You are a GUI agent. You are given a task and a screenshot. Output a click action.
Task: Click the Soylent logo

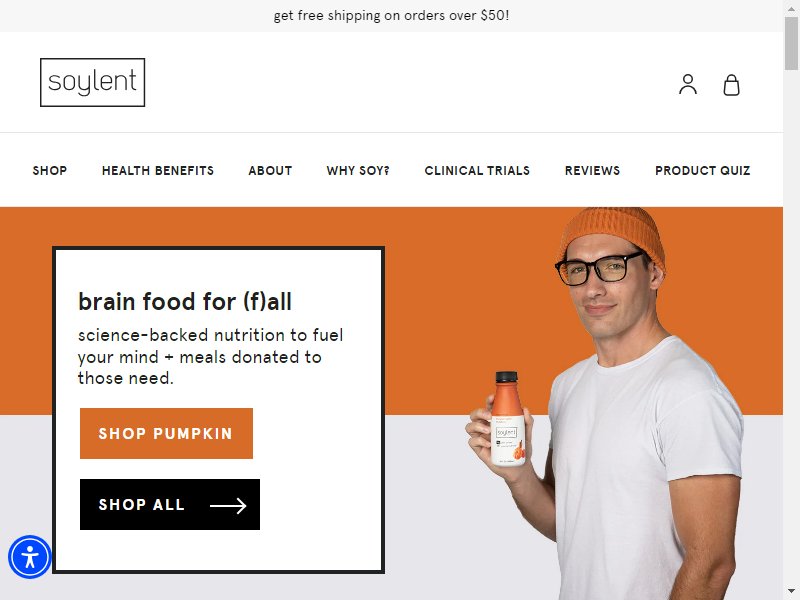[92, 82]
